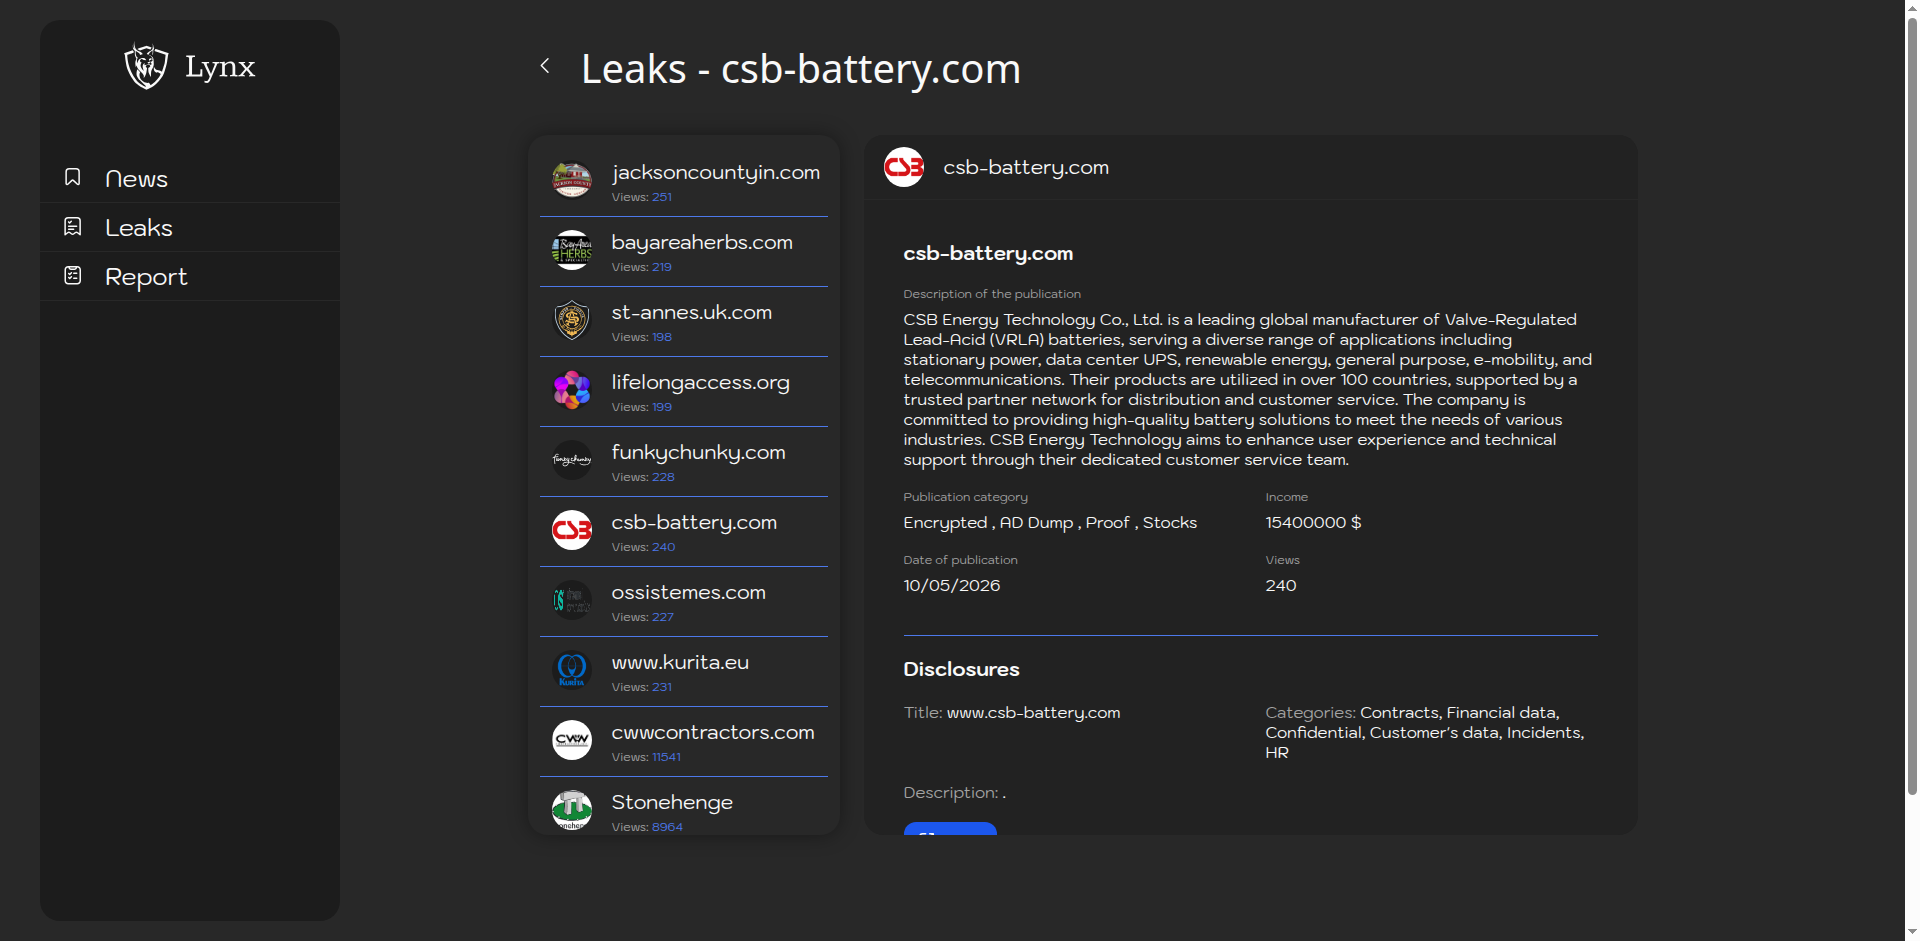
Task: Click 'Views: 199' under lifelongaccess.org
Action: coord(642,407)
